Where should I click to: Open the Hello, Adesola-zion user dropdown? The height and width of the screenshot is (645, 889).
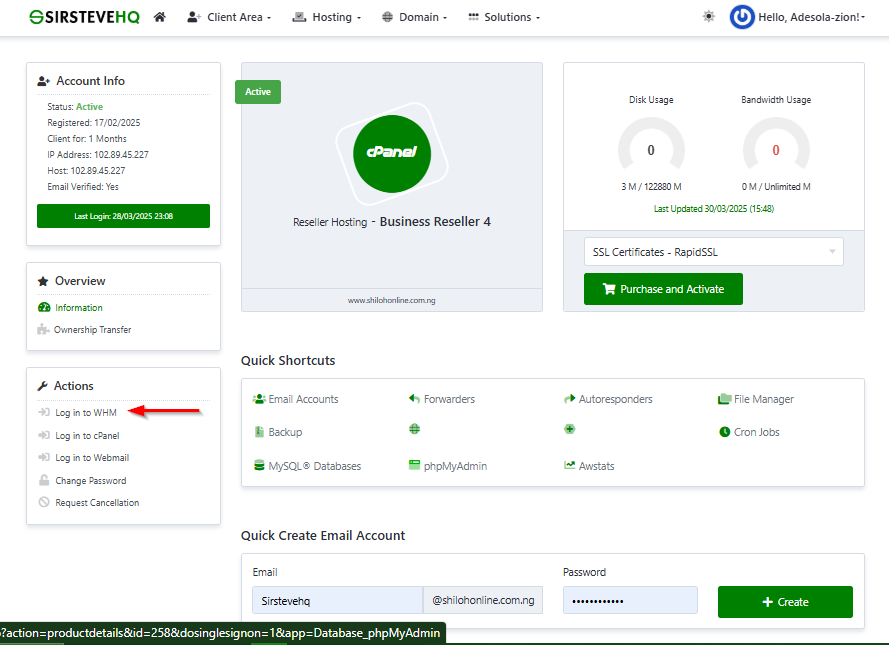click(812, 17)
